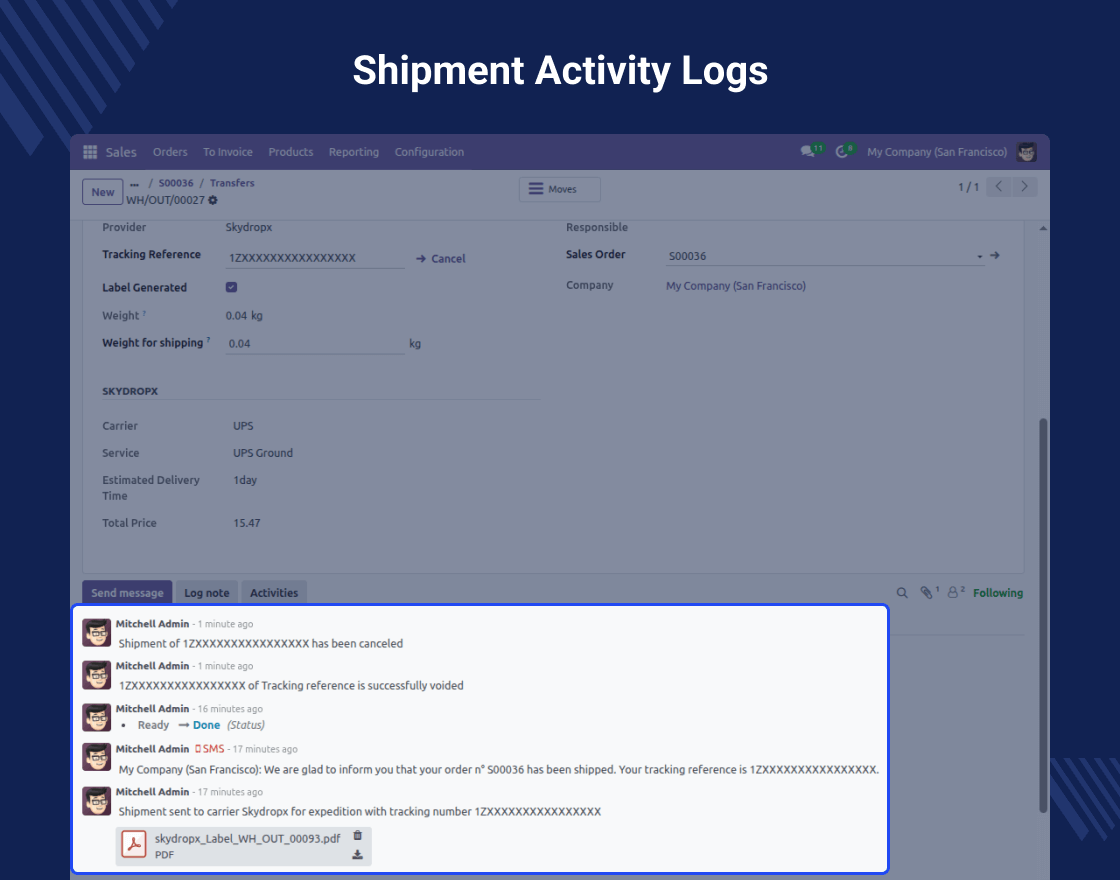The image size is (1120, 880).
Task: Click the Tracking Reference input field
Action: click(x=315, y=258)
